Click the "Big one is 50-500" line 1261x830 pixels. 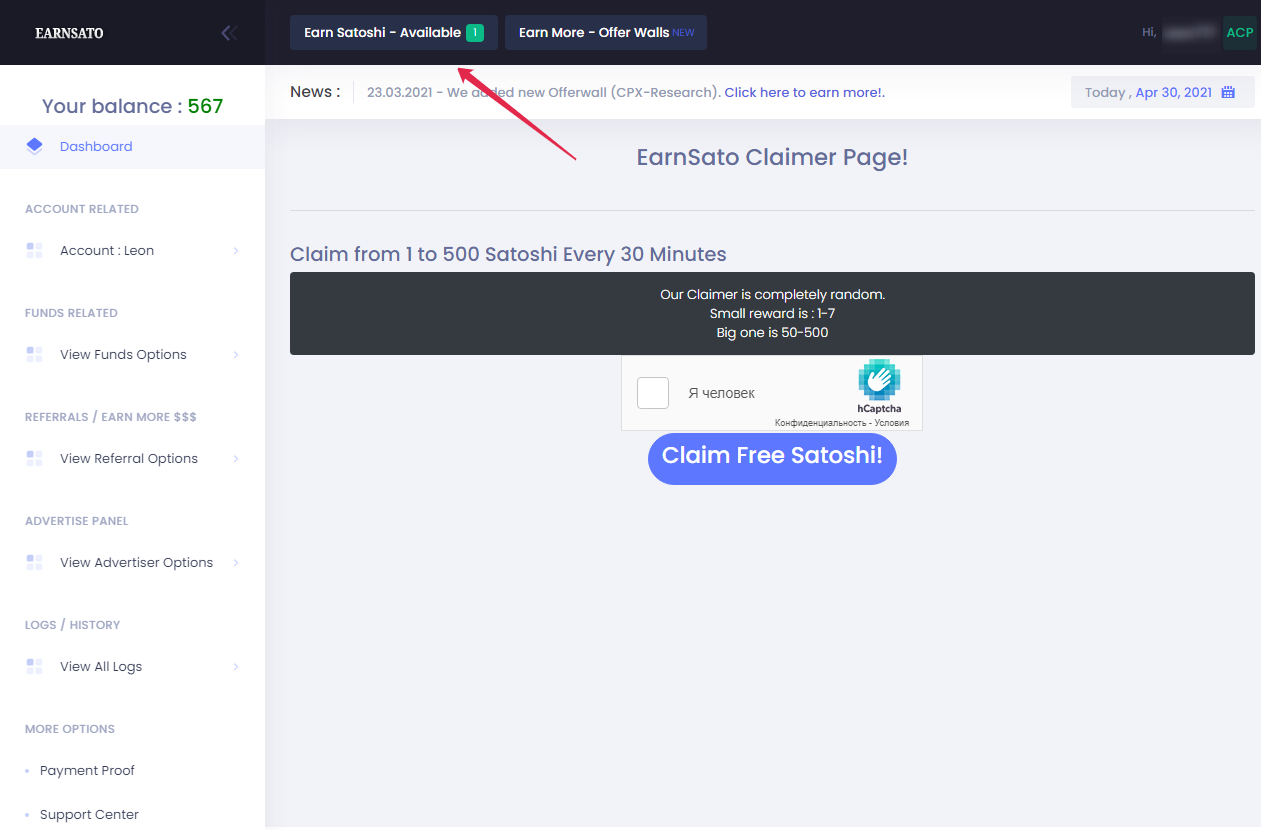coord(772,333)
